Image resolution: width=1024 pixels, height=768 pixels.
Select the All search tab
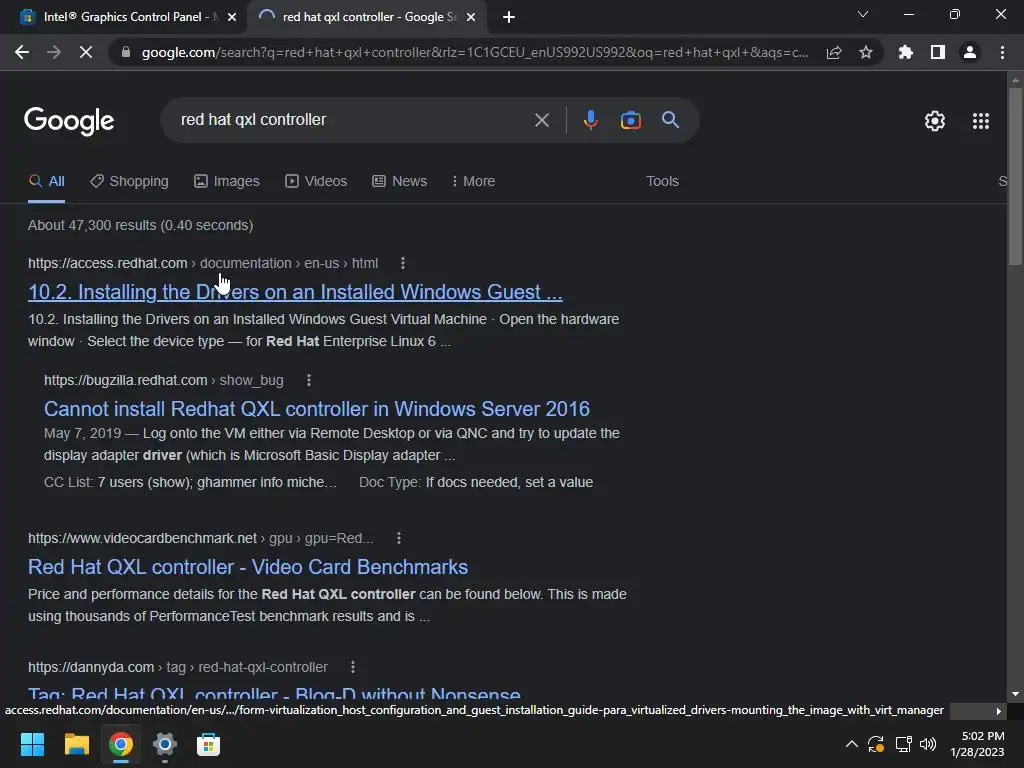pyautogui.click(x=46, y=182)
